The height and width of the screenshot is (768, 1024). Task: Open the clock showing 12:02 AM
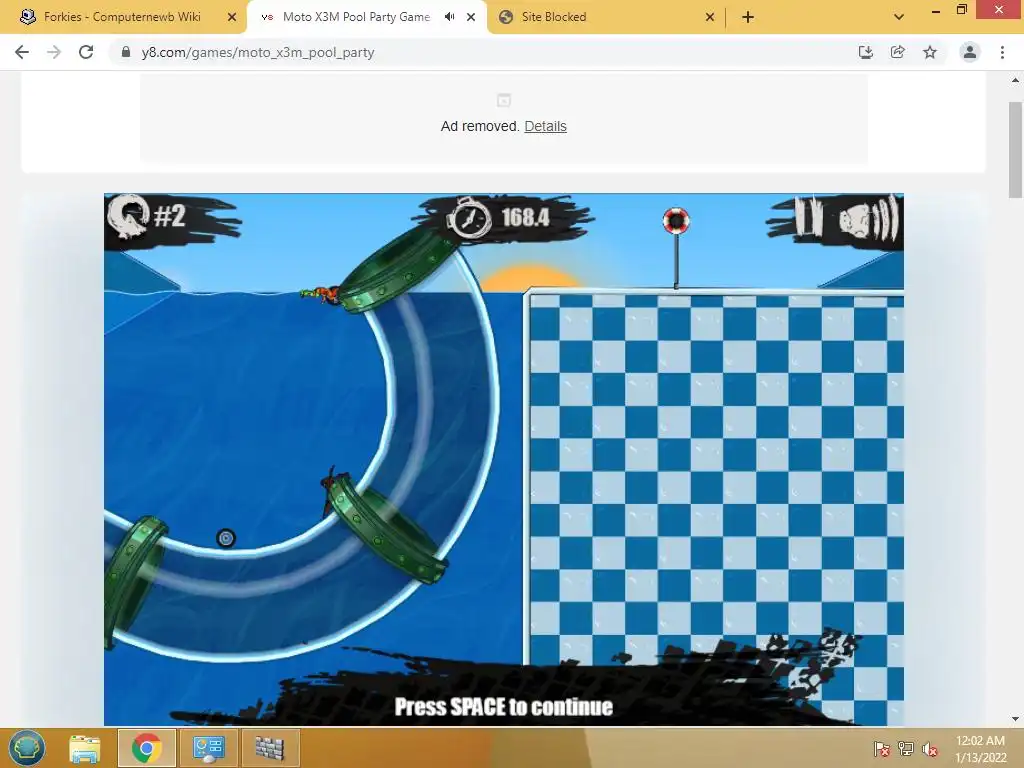(x=980, y=749)
